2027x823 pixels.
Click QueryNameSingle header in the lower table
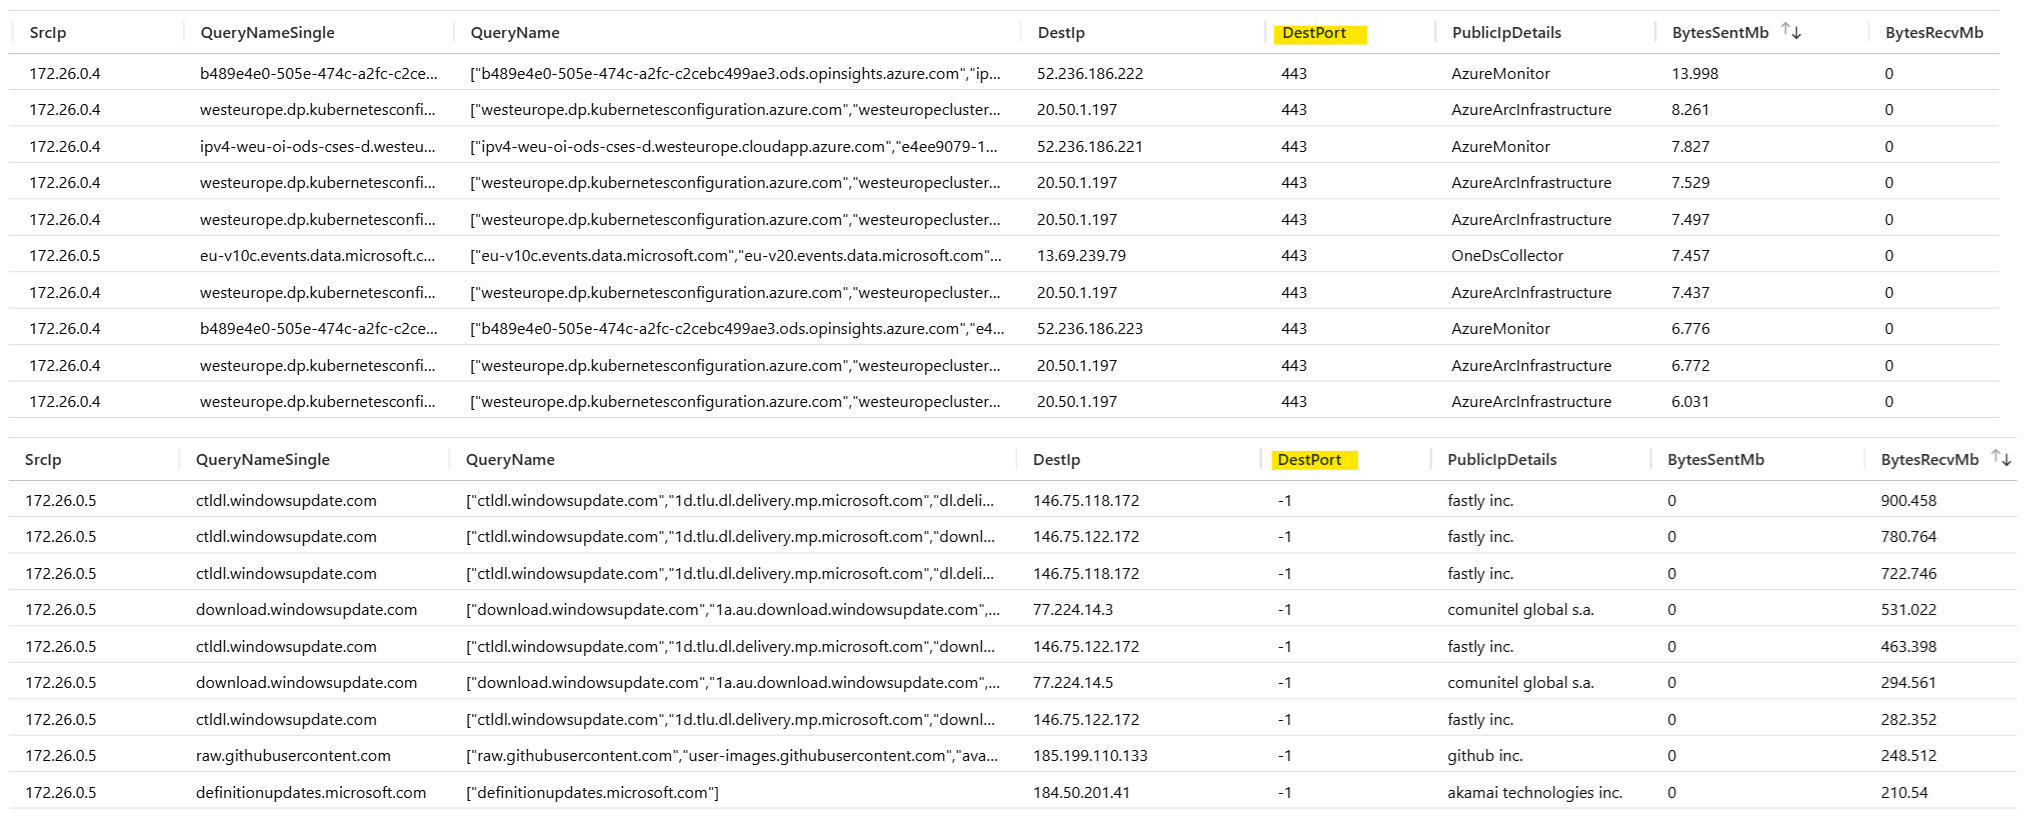(263, 460)
